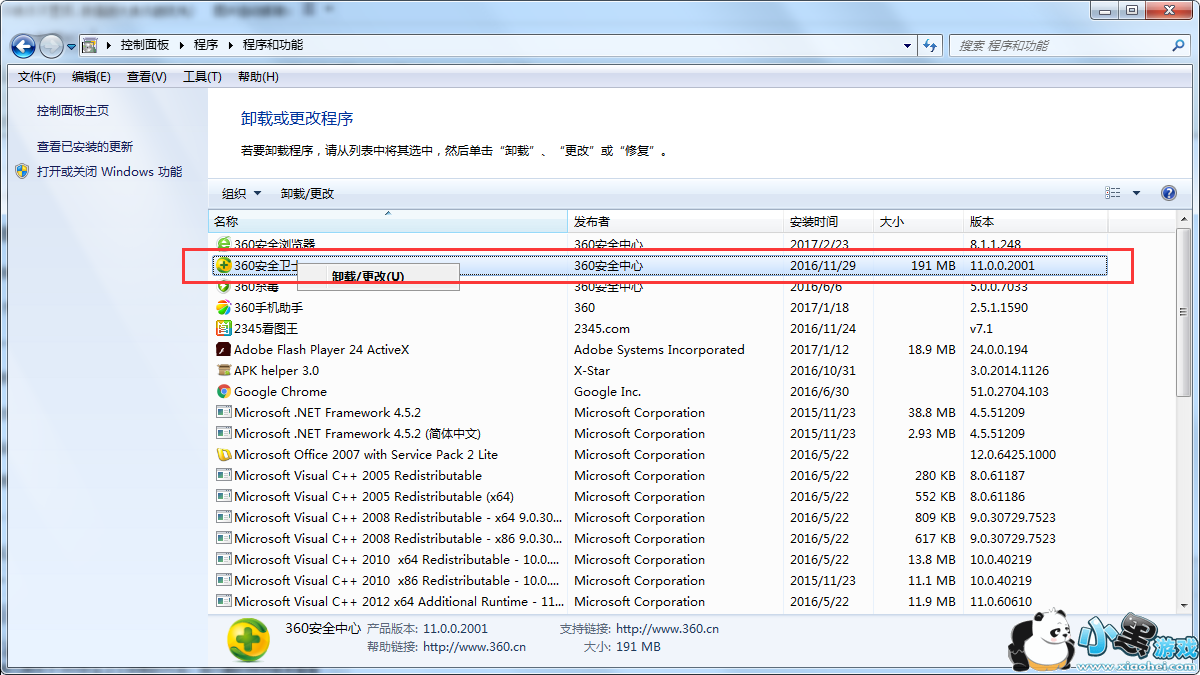Click the X-Star publisher cell
The image size is (1200, 675).
coord(592,371)
